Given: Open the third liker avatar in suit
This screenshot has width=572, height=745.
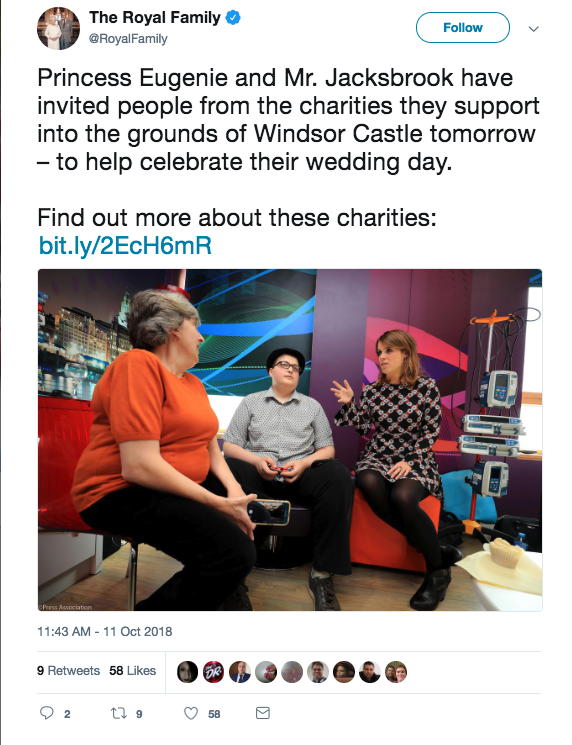Looking at the screenshot, I should coord(239,672).
